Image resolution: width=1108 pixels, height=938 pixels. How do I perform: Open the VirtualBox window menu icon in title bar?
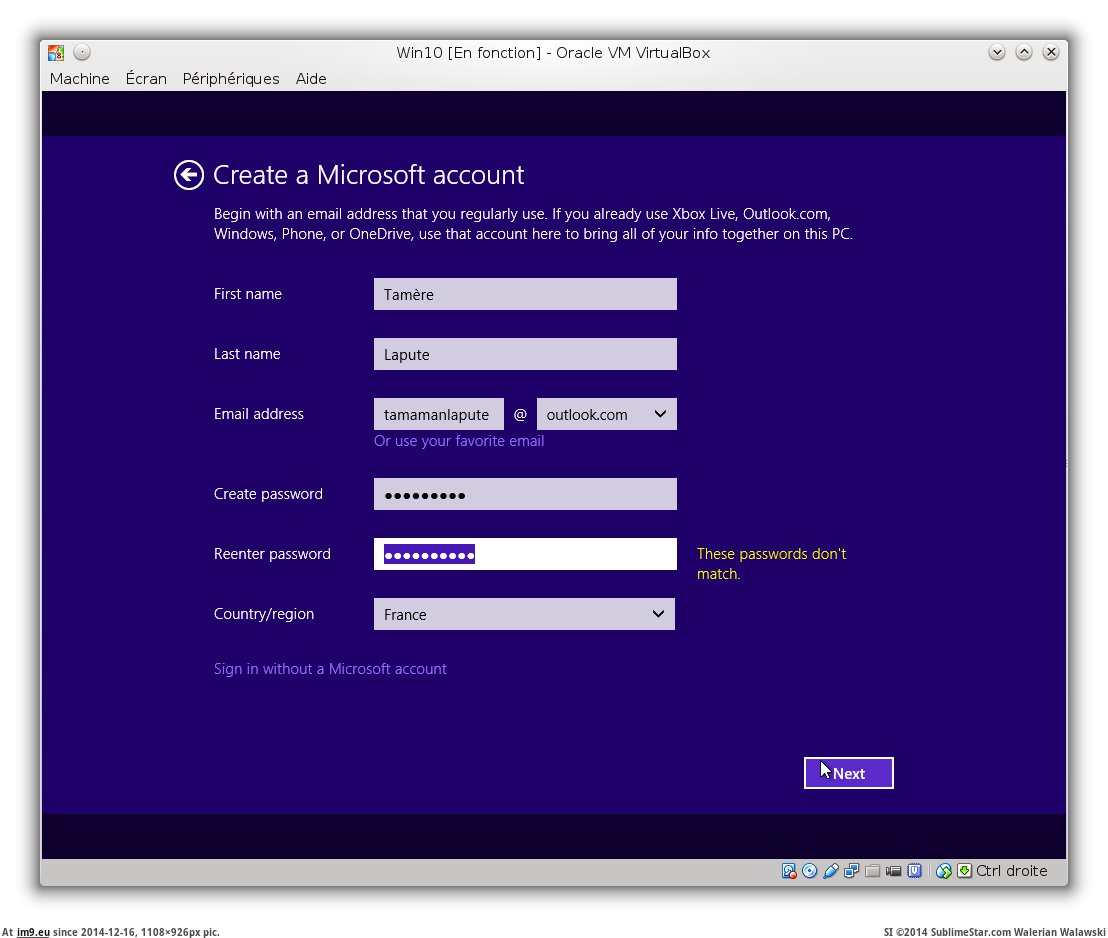coord(56,52)
